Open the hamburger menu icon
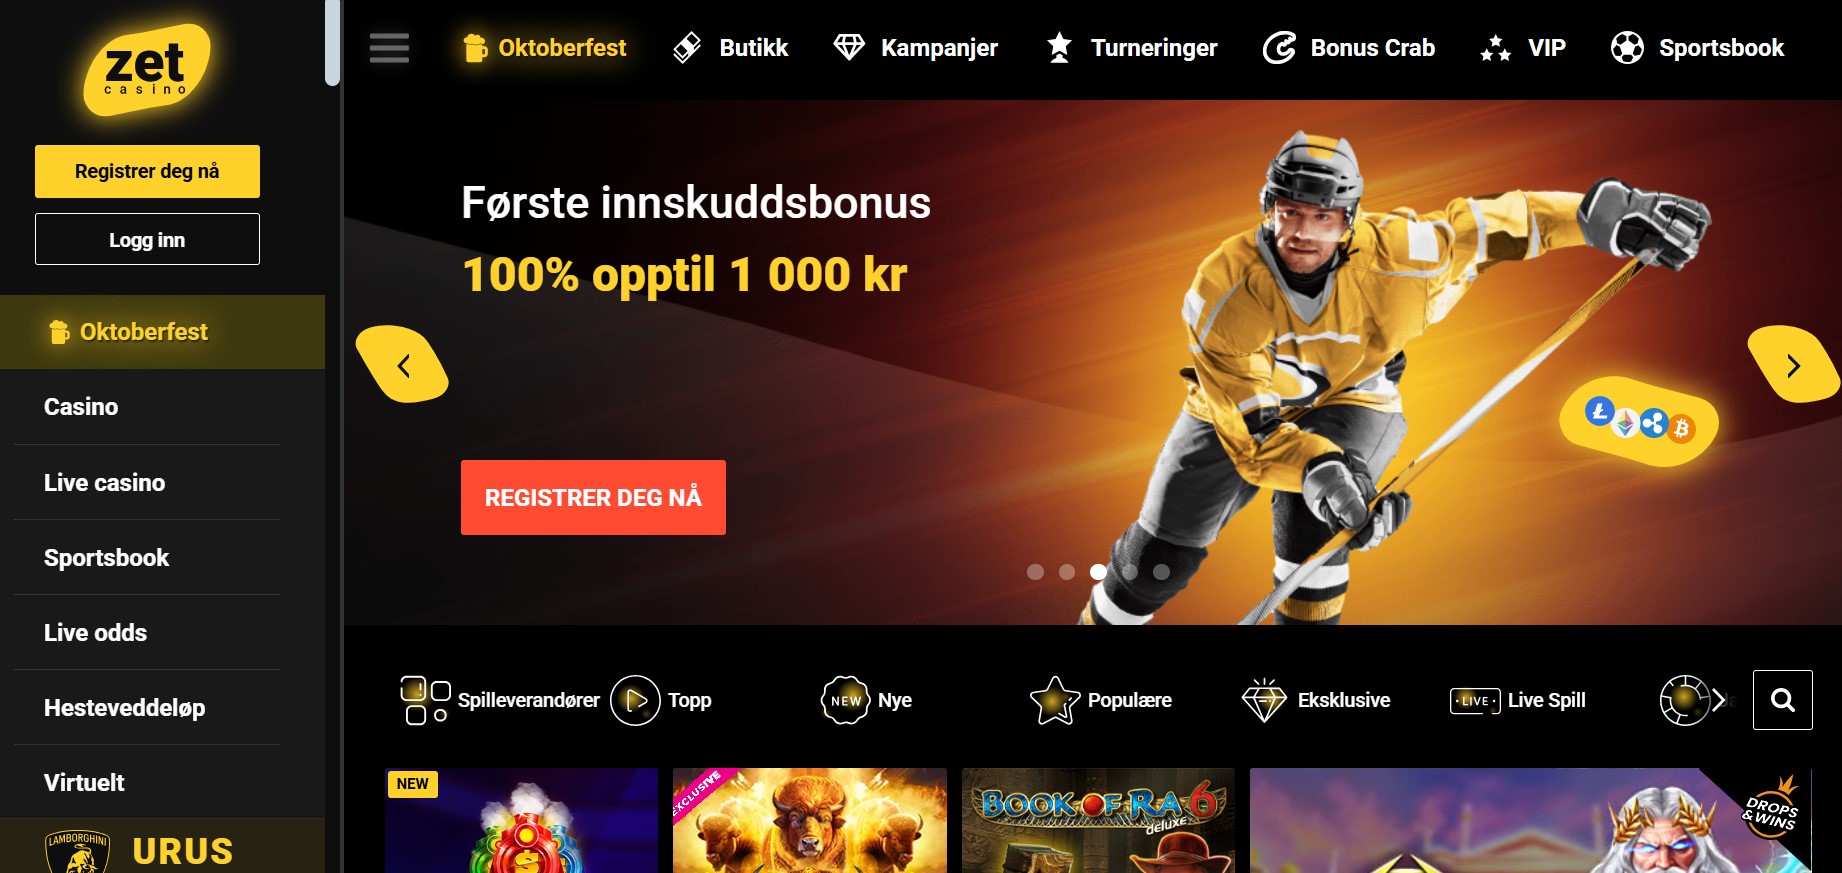This screenshot has width=1842, height=873. [389, 48]
